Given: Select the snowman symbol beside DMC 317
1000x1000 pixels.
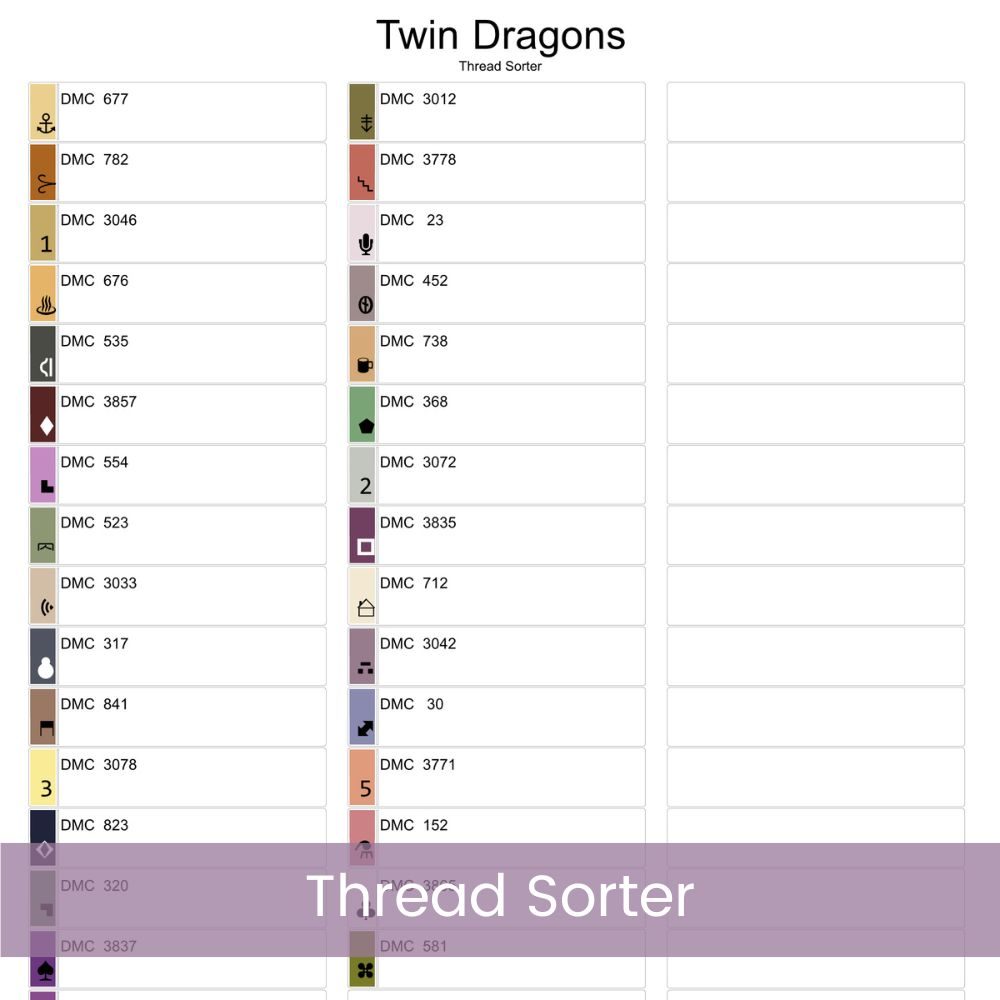Looking at the screenshot, I should point(46,667).
